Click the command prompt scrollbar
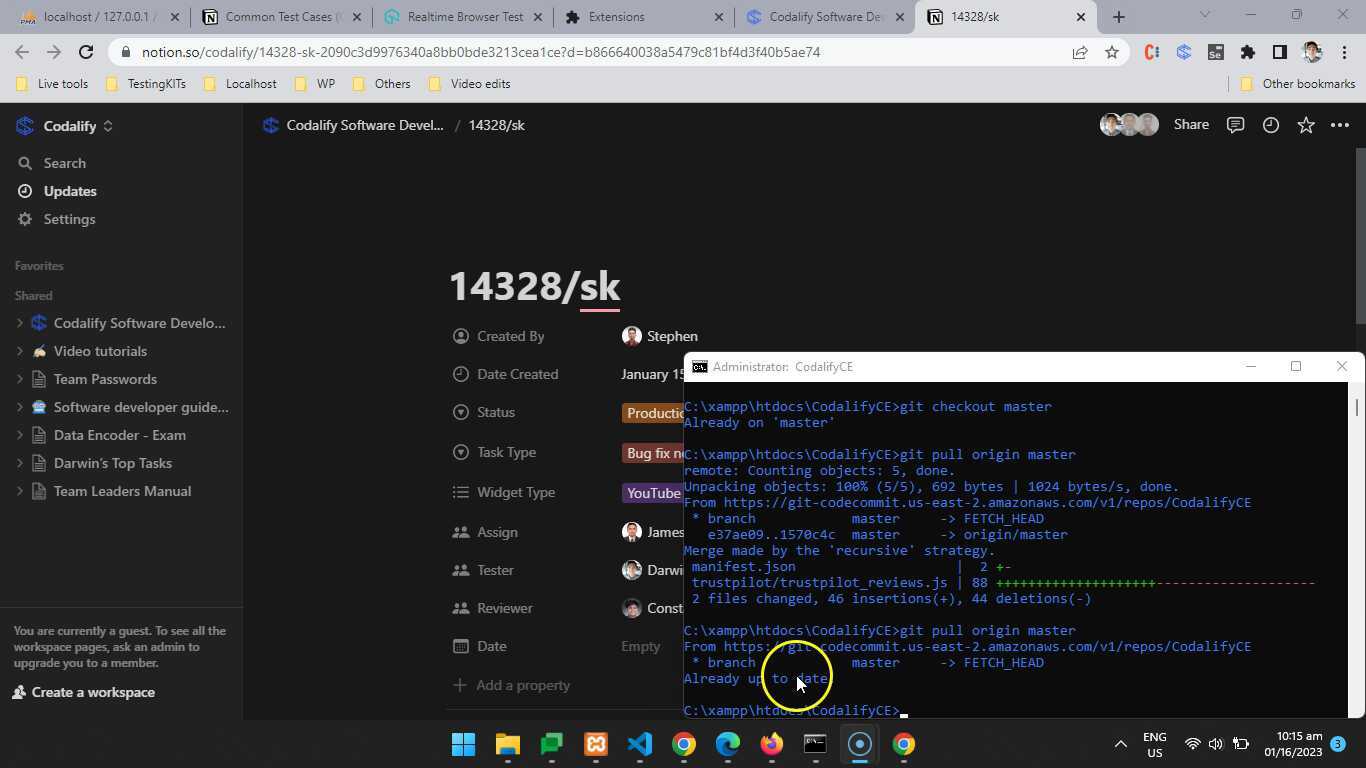The width and height of the screenshot is (1366, 768). tap(1357, 550)
